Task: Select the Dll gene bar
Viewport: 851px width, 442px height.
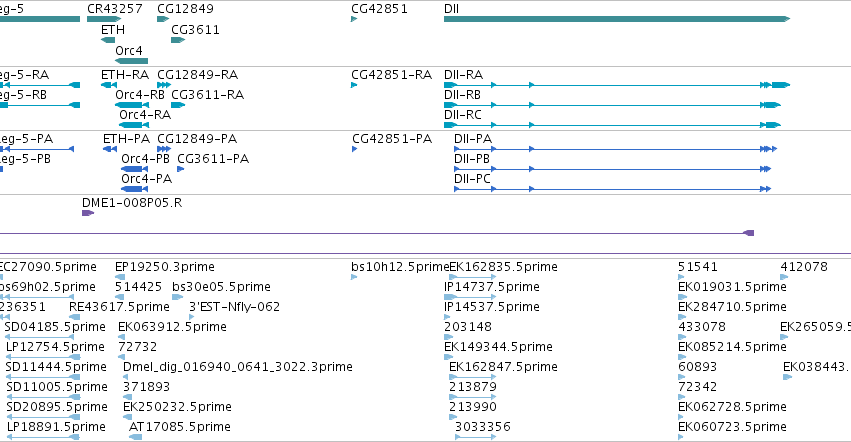Action: tap(617, 19)
